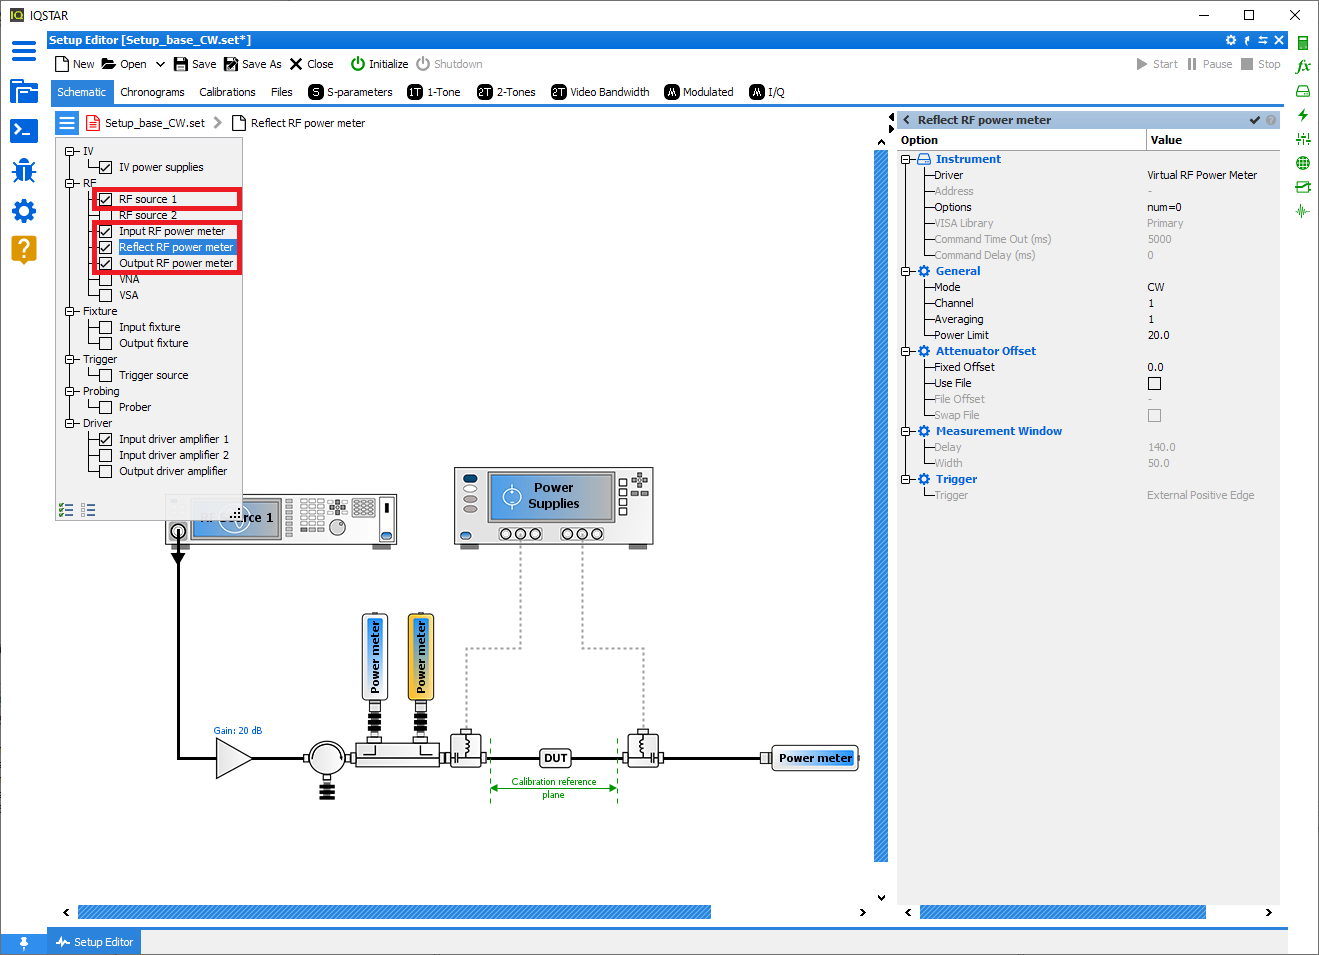Click the bug debug icon in left sidebar

[24, 171]
